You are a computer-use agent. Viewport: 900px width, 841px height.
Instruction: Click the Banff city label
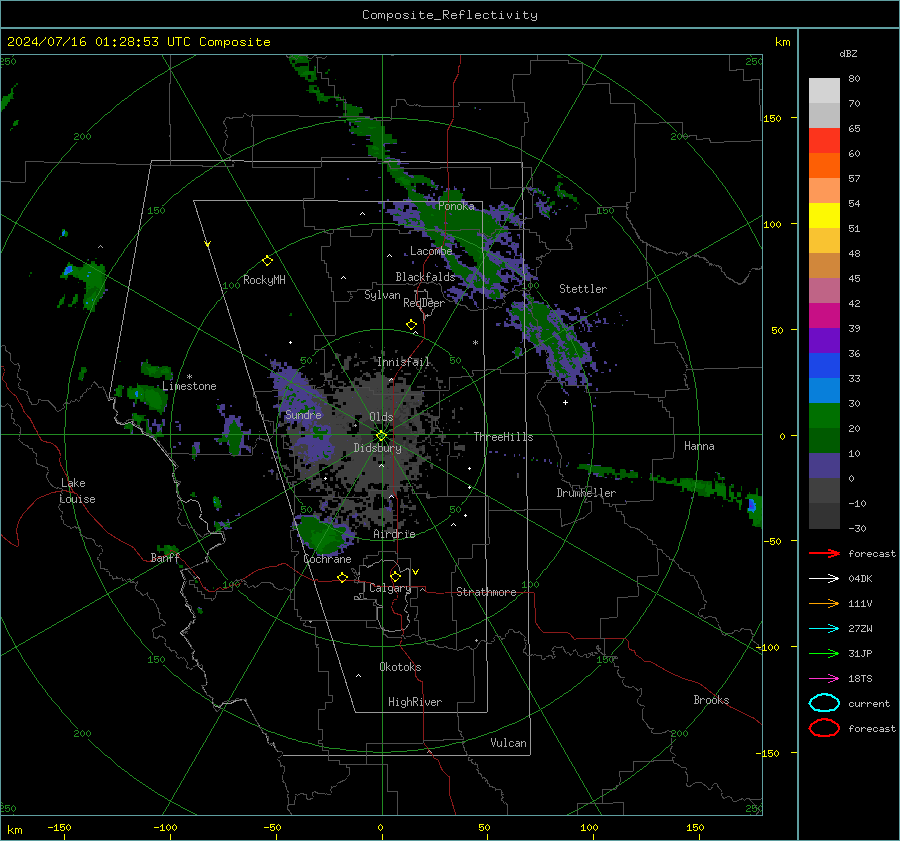point(165,557)
